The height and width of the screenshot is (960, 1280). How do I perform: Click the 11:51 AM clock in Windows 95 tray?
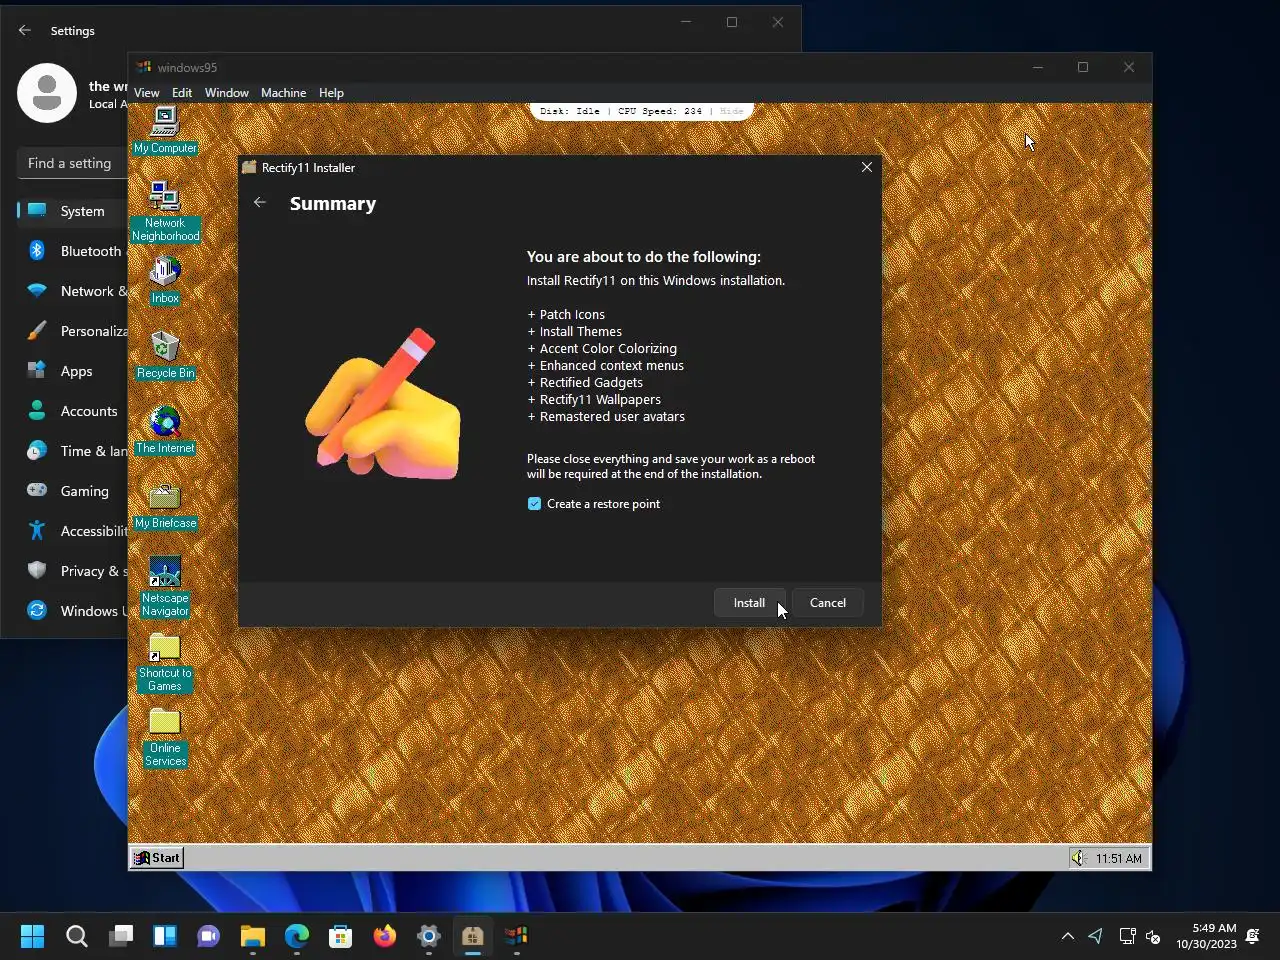pos(1118,858)
